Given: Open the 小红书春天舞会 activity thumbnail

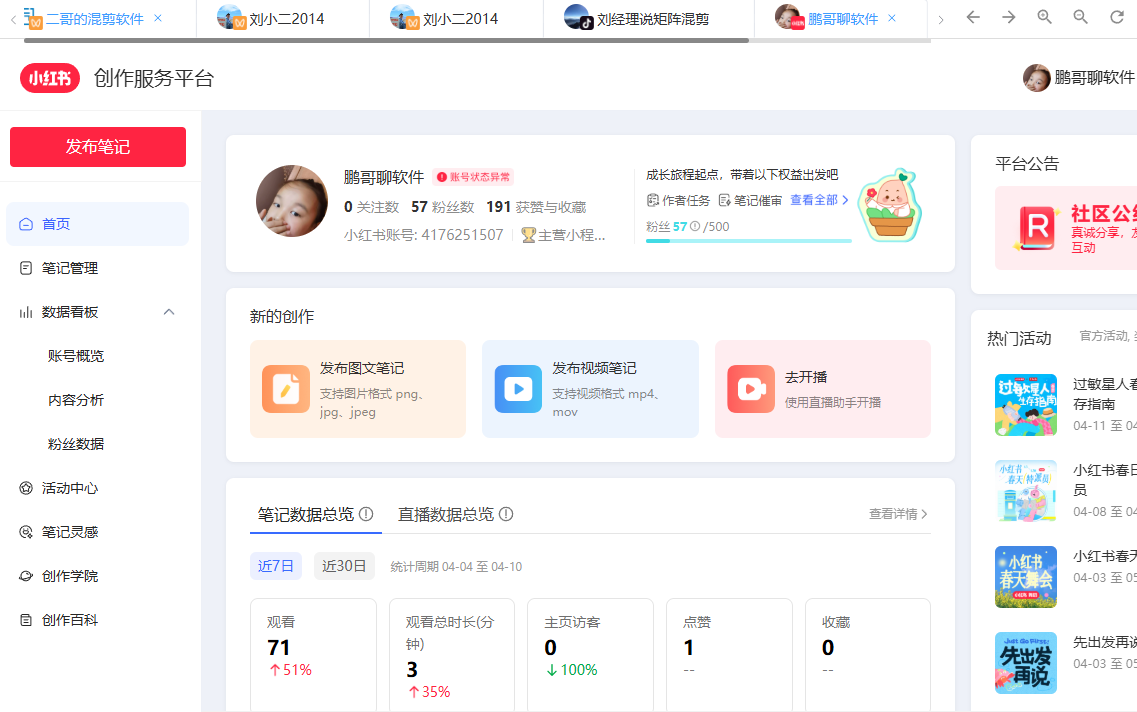Looking at the screenshot, I should pos(1025,577).
